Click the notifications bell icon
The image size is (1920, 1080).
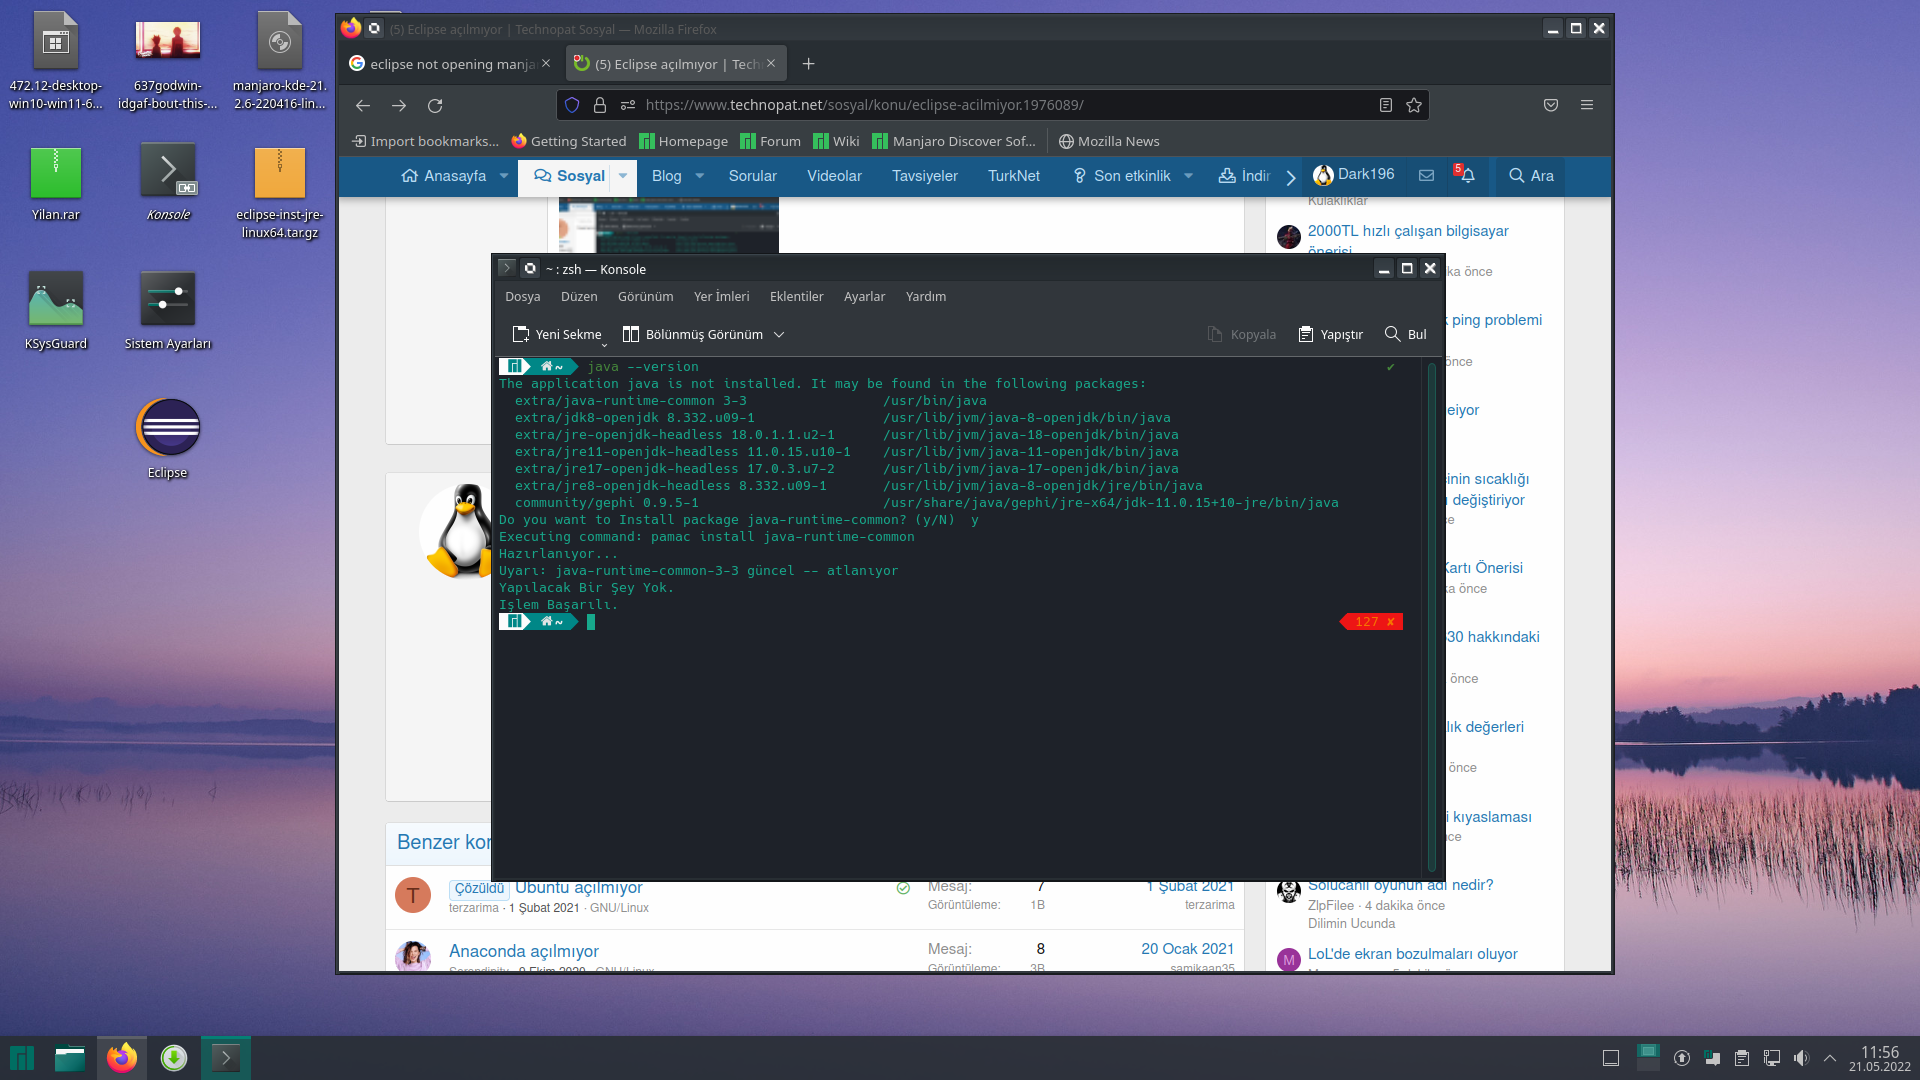tap(1467, 176)
